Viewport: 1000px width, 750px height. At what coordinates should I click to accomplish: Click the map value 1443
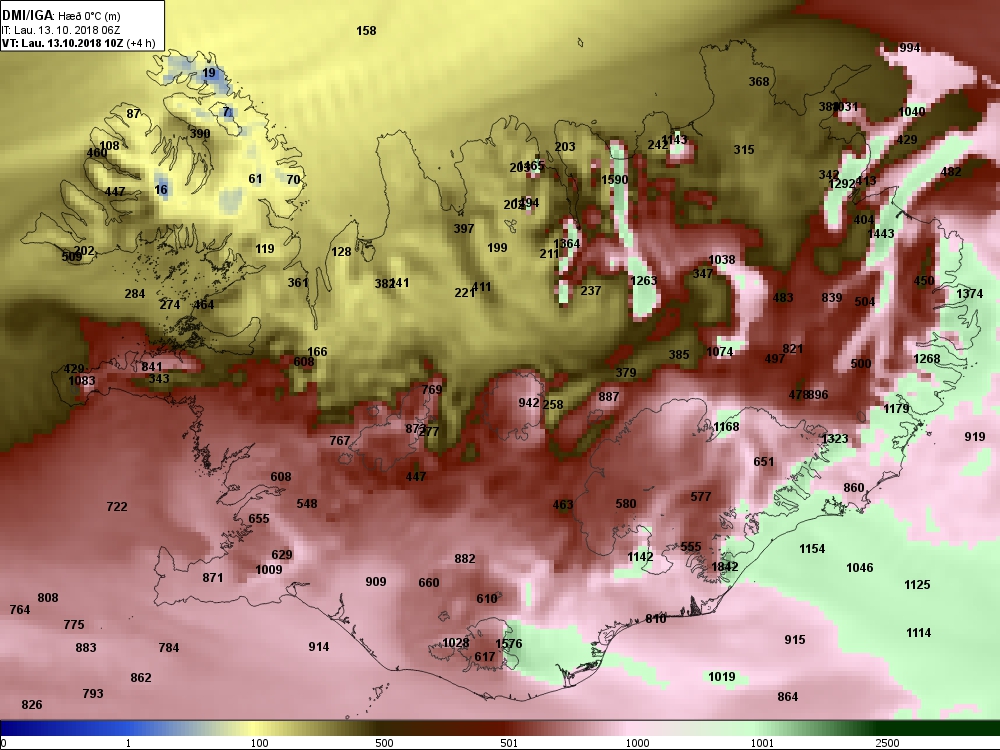881,234
